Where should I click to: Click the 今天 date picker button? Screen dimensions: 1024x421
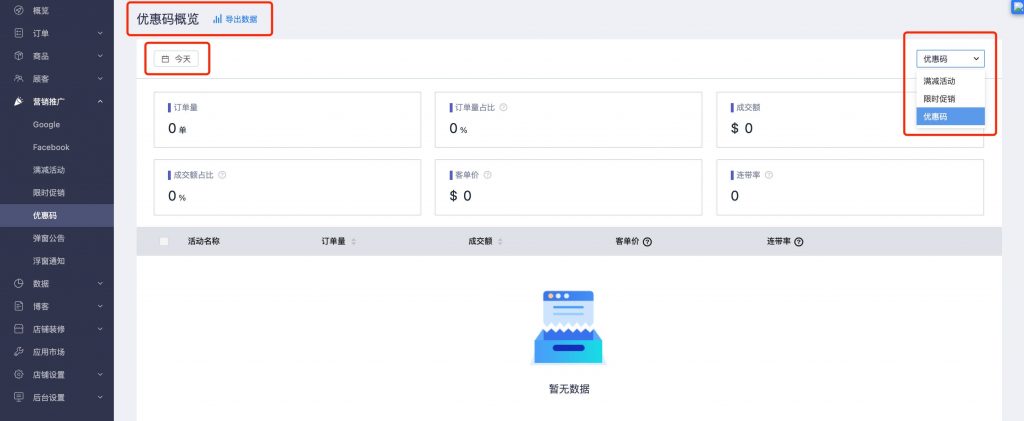pyautogui.click(x=176, y=59)
